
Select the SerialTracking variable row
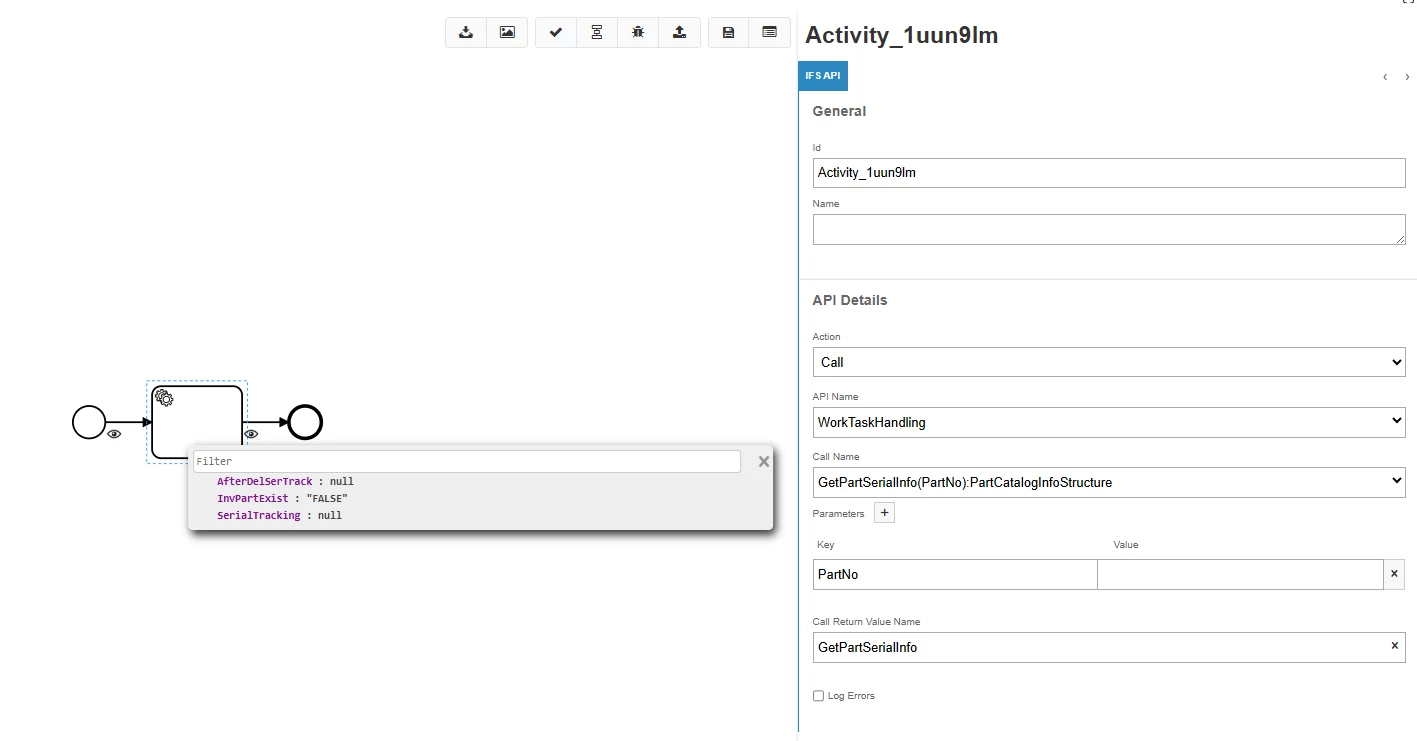coord(279,515)
